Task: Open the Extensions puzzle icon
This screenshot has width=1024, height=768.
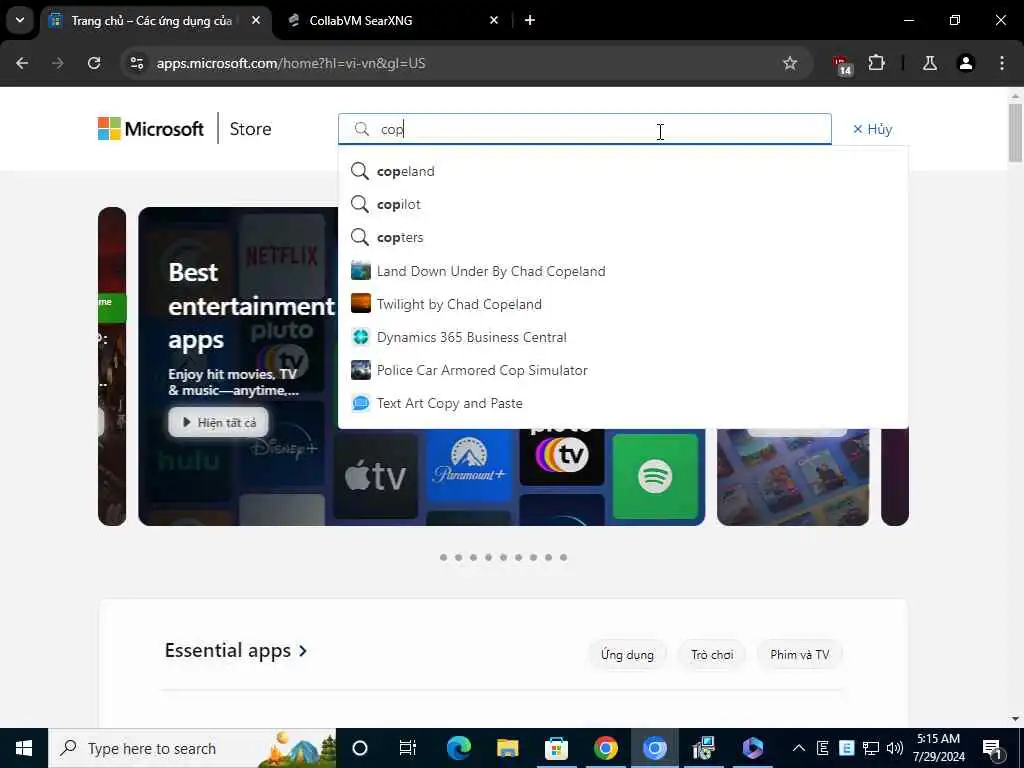Action: click(876, 63)
